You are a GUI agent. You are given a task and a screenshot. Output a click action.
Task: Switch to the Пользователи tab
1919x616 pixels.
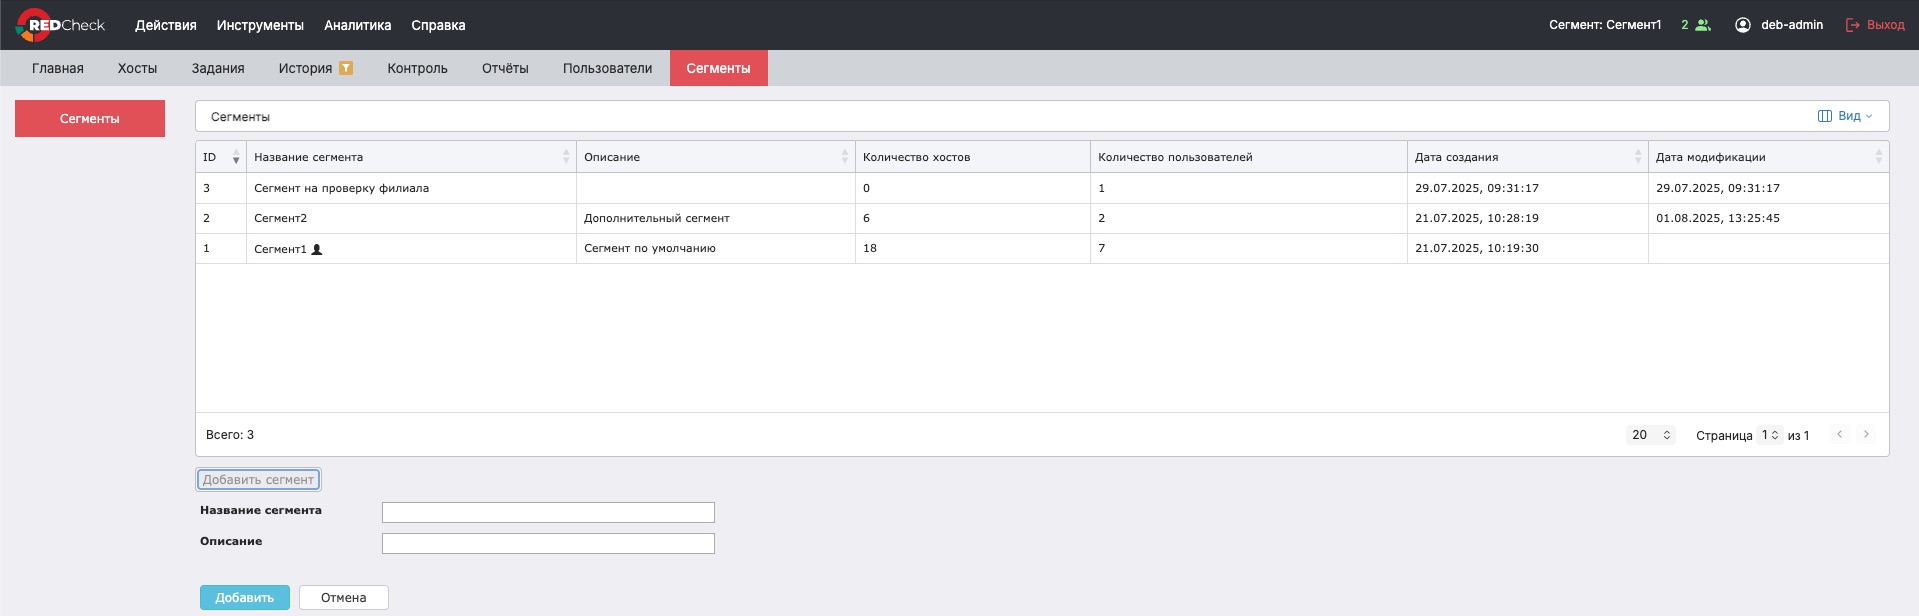(607, 68)
